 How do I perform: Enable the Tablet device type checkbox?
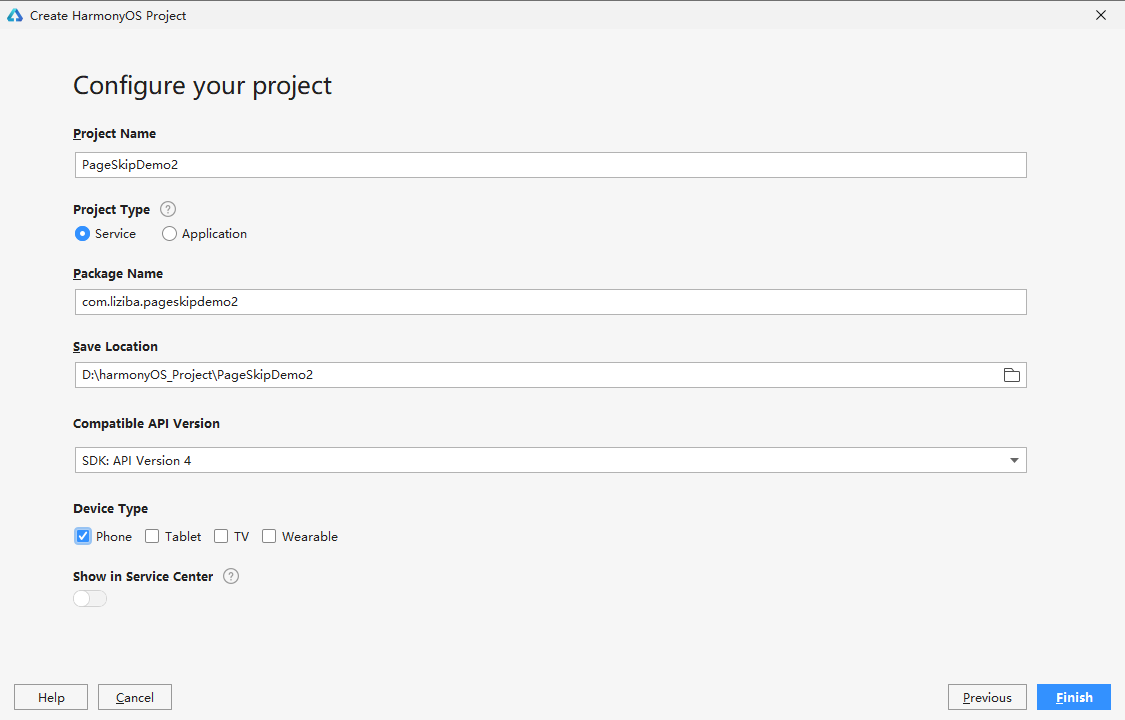(152, 536)
